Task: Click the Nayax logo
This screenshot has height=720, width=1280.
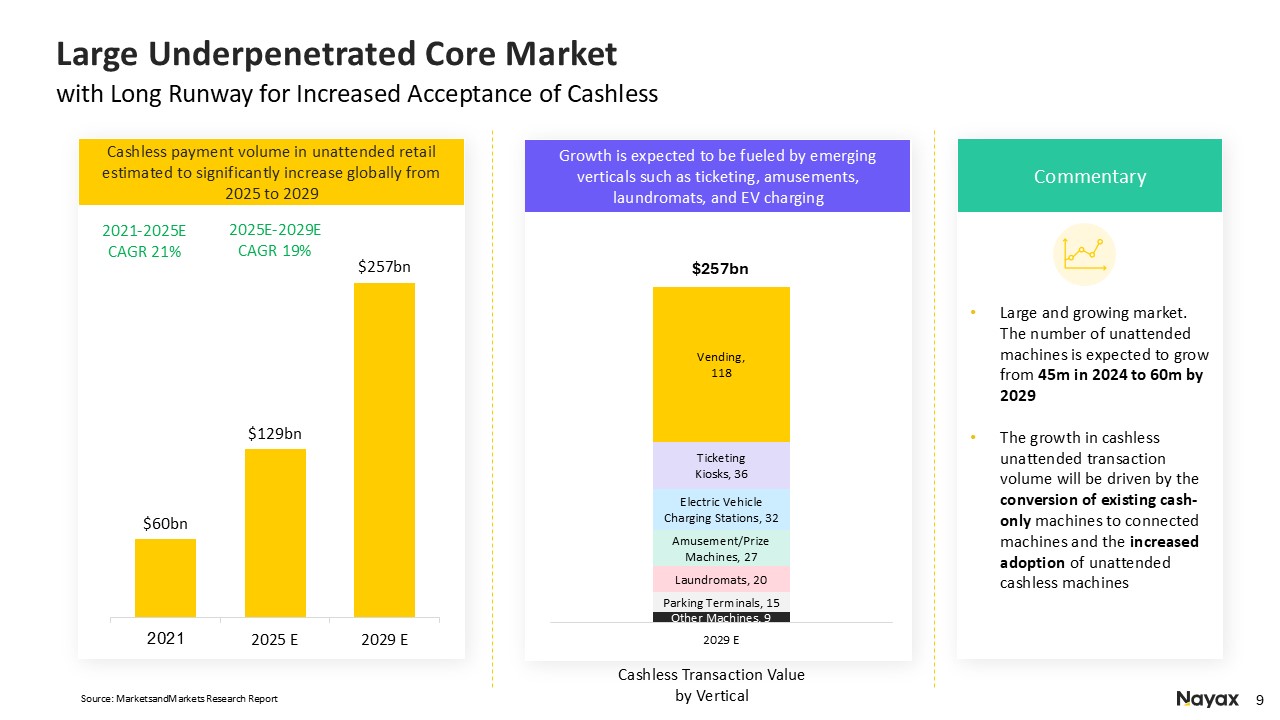Action: pyautogui.click(x=1207, y=699)
